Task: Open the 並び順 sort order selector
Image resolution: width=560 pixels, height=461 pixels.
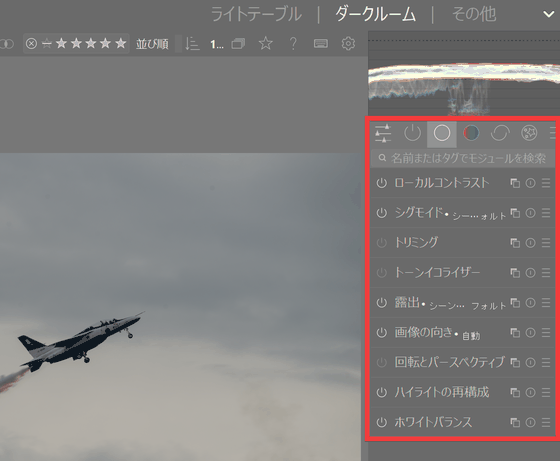Action: pyautogui.click(x=152, y=44)
